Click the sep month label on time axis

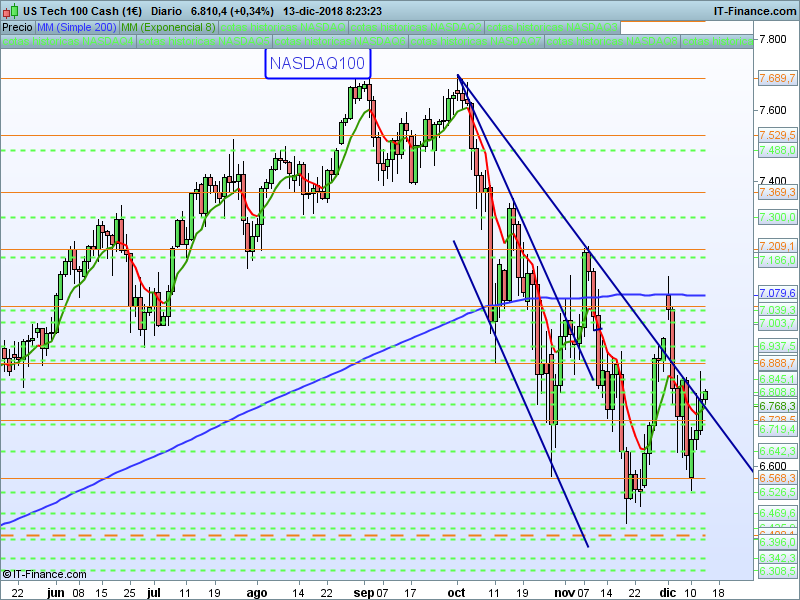tap(364, 592)
